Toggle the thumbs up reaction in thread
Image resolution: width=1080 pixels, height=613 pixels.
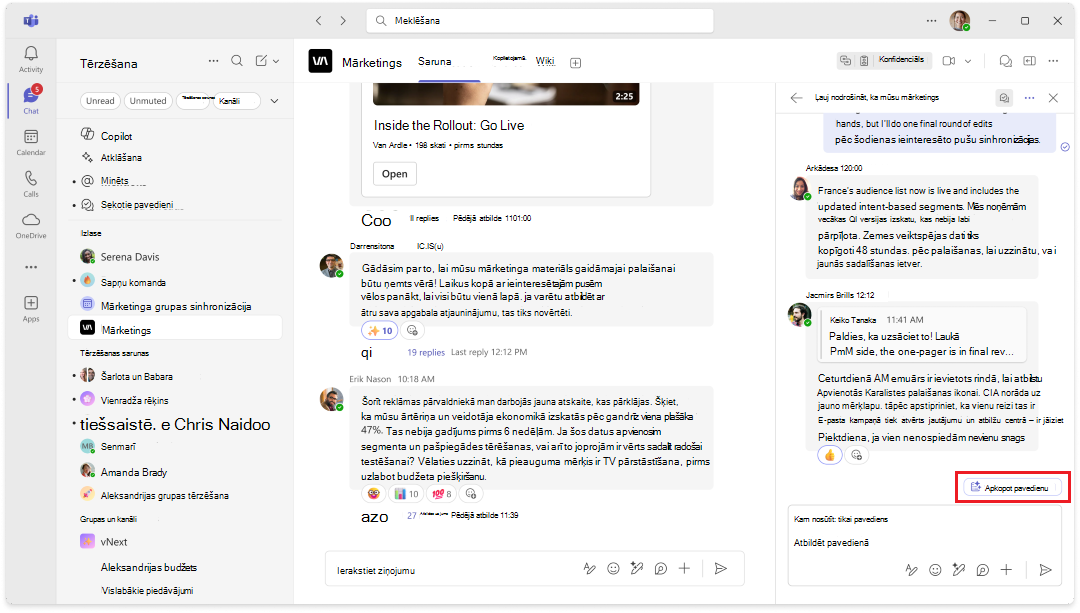pos(830,455)
